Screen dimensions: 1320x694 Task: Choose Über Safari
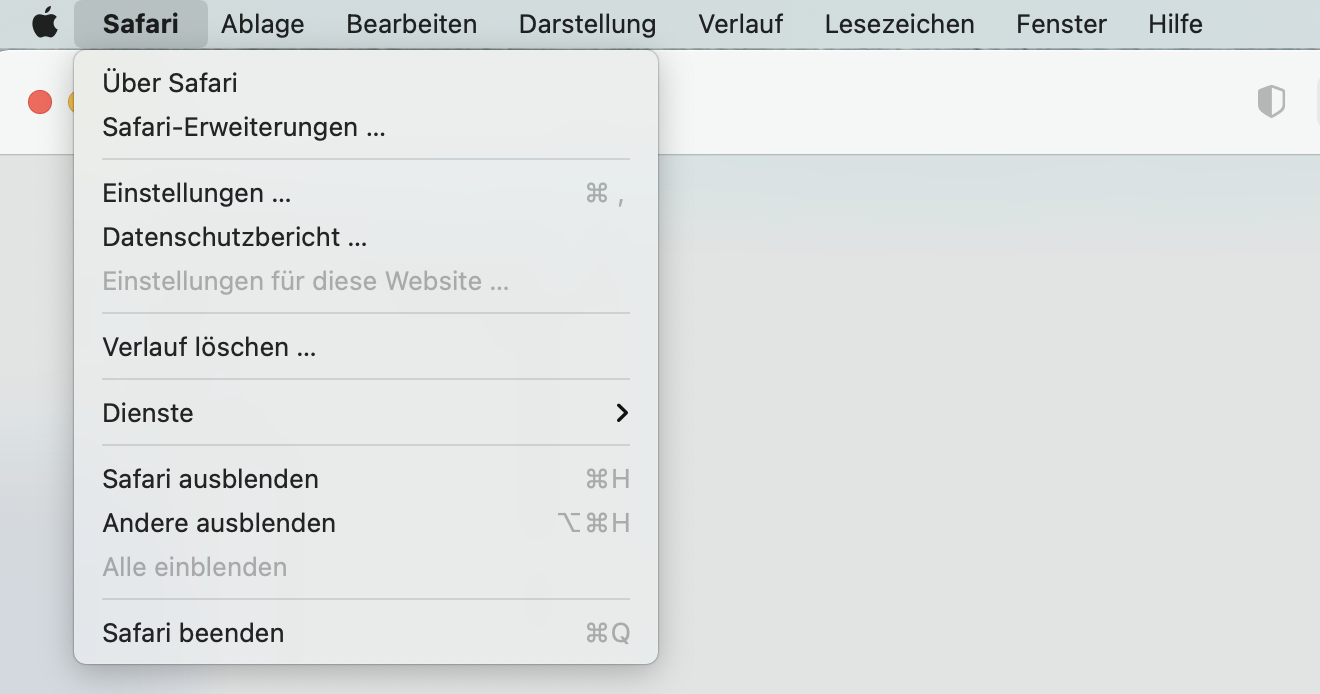click(170, 83)
